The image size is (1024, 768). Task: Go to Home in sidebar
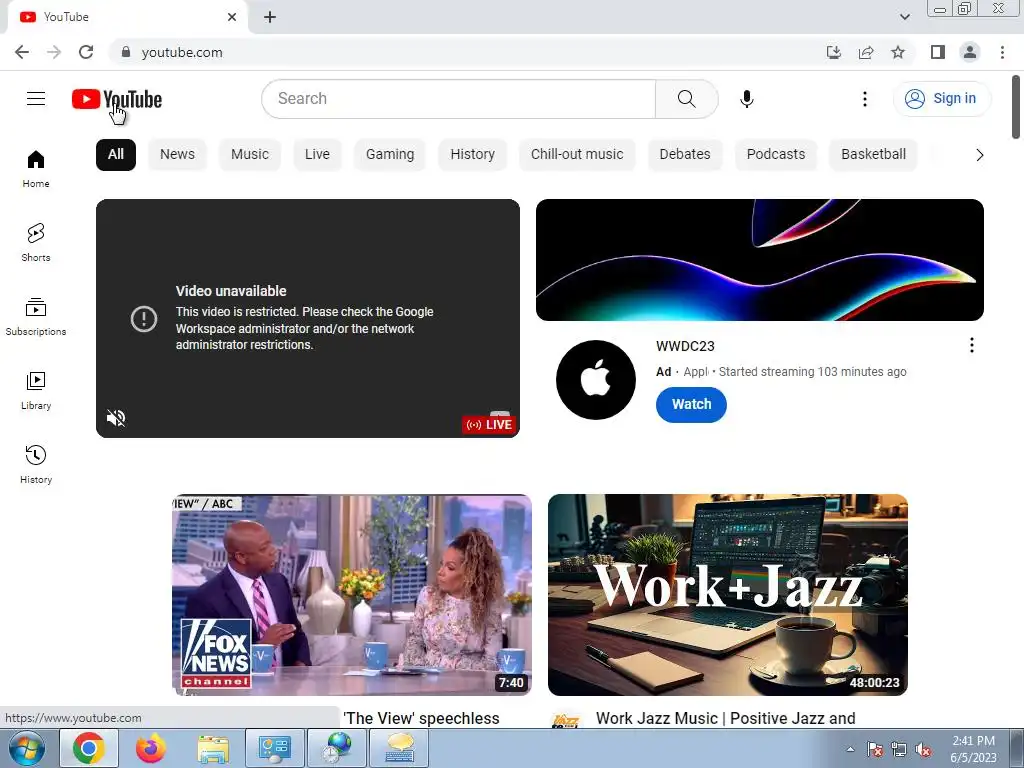click(36, 169)
